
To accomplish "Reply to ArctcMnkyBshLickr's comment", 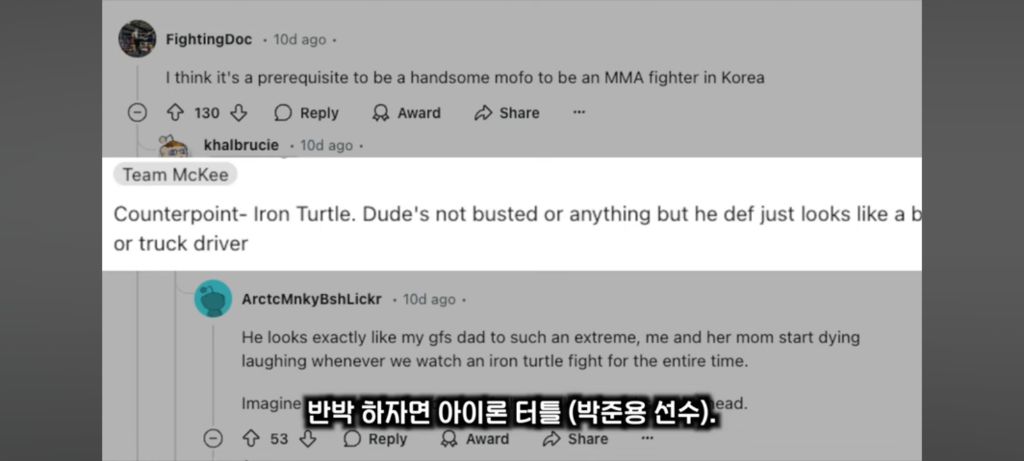I will 376,438.
